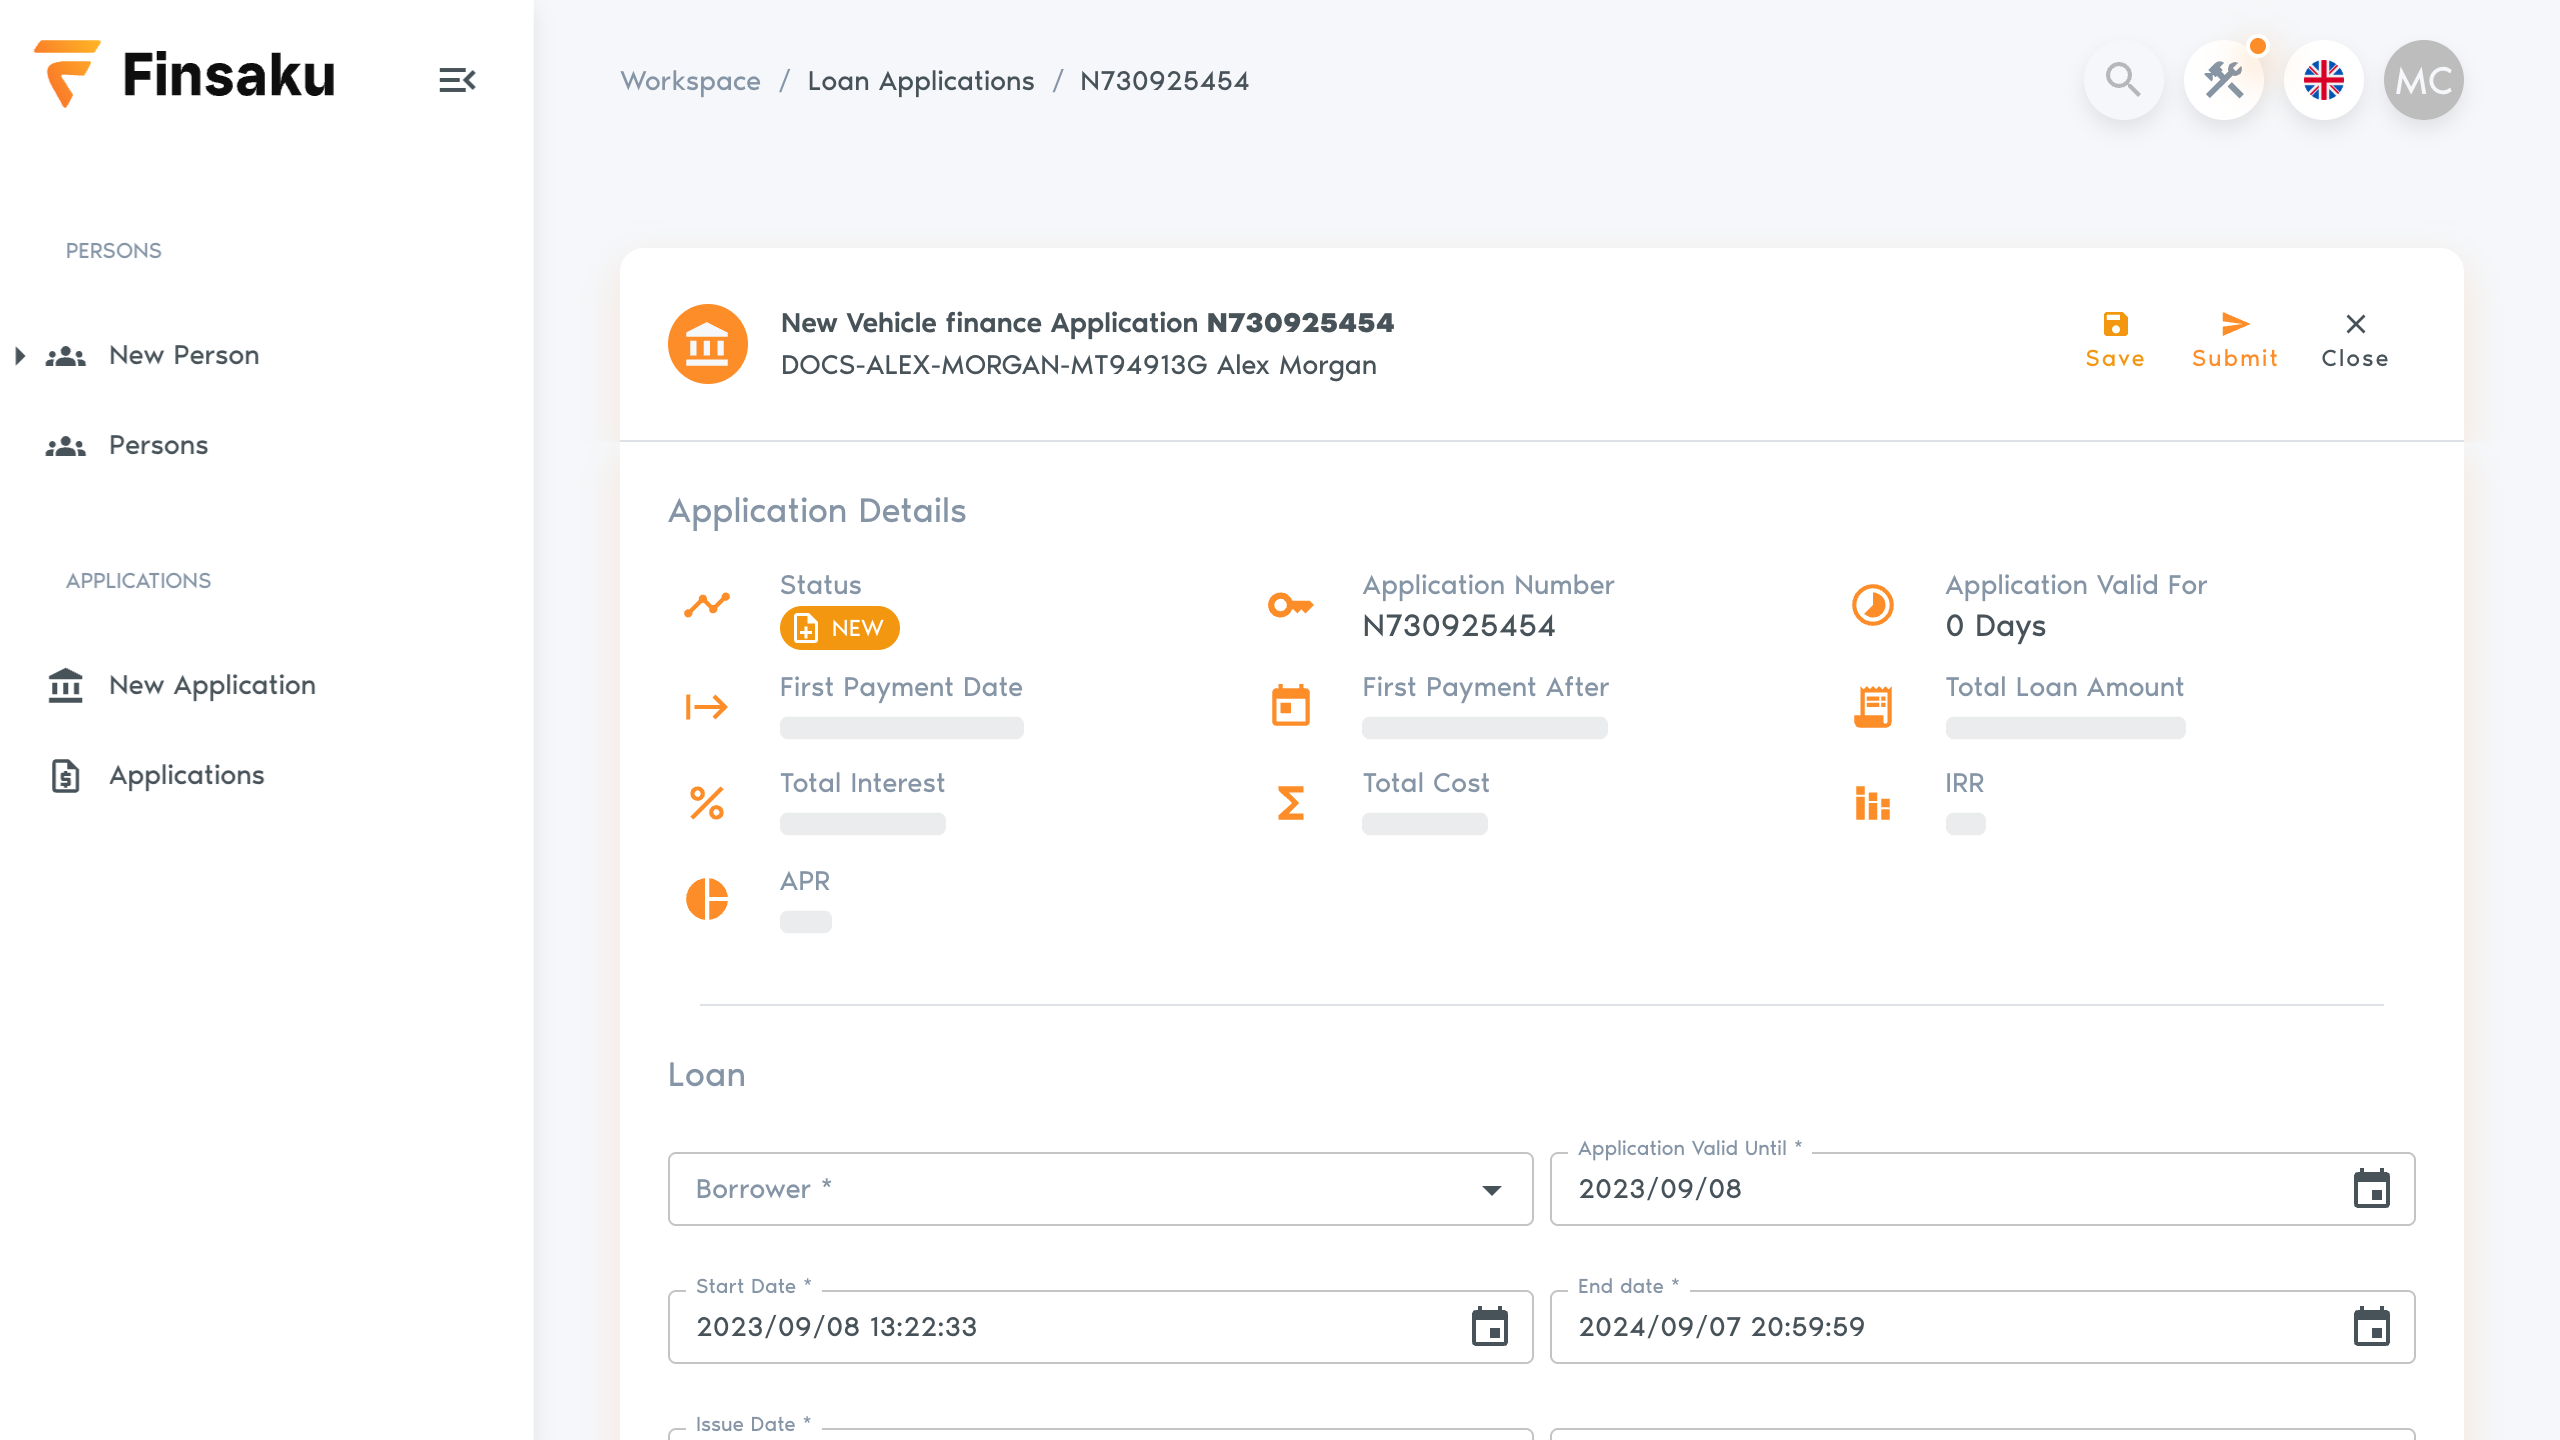The width and height of the screenshot is (2560, 1440).
Task: Click the Total Cost label
Action: click(x=1425, y=783)
